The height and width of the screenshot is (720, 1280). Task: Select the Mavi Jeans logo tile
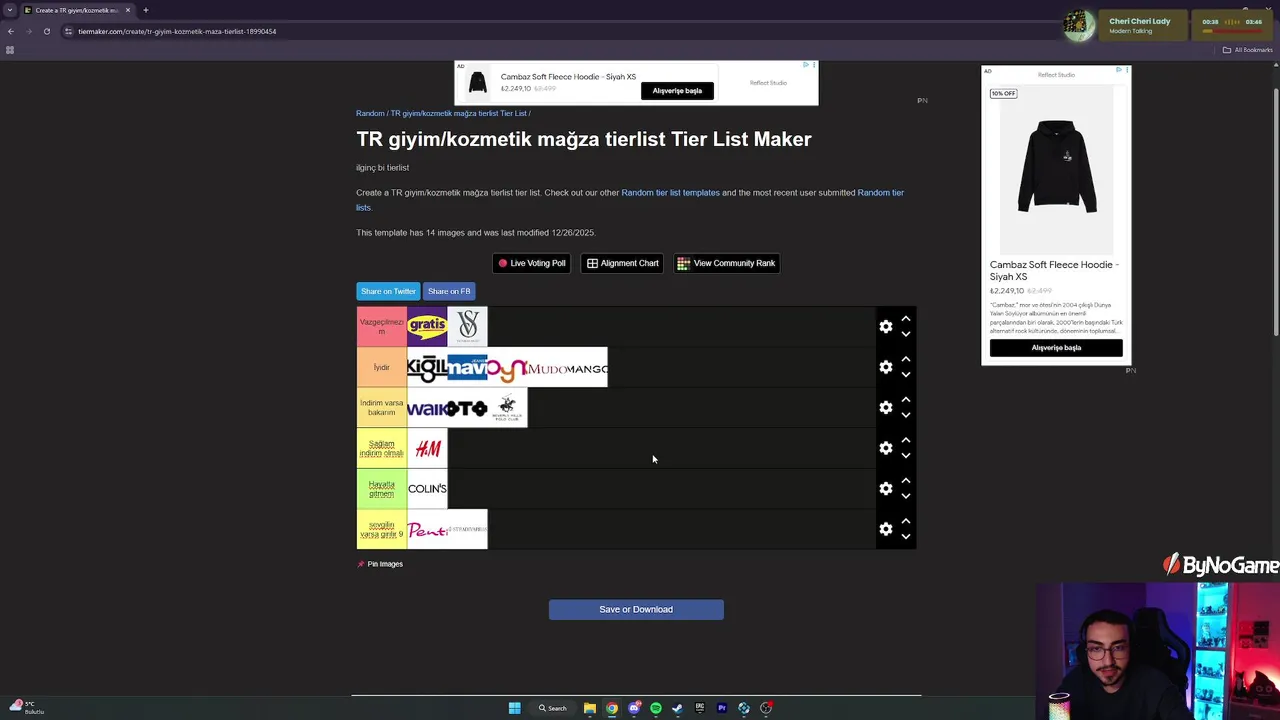coord(467,367)
